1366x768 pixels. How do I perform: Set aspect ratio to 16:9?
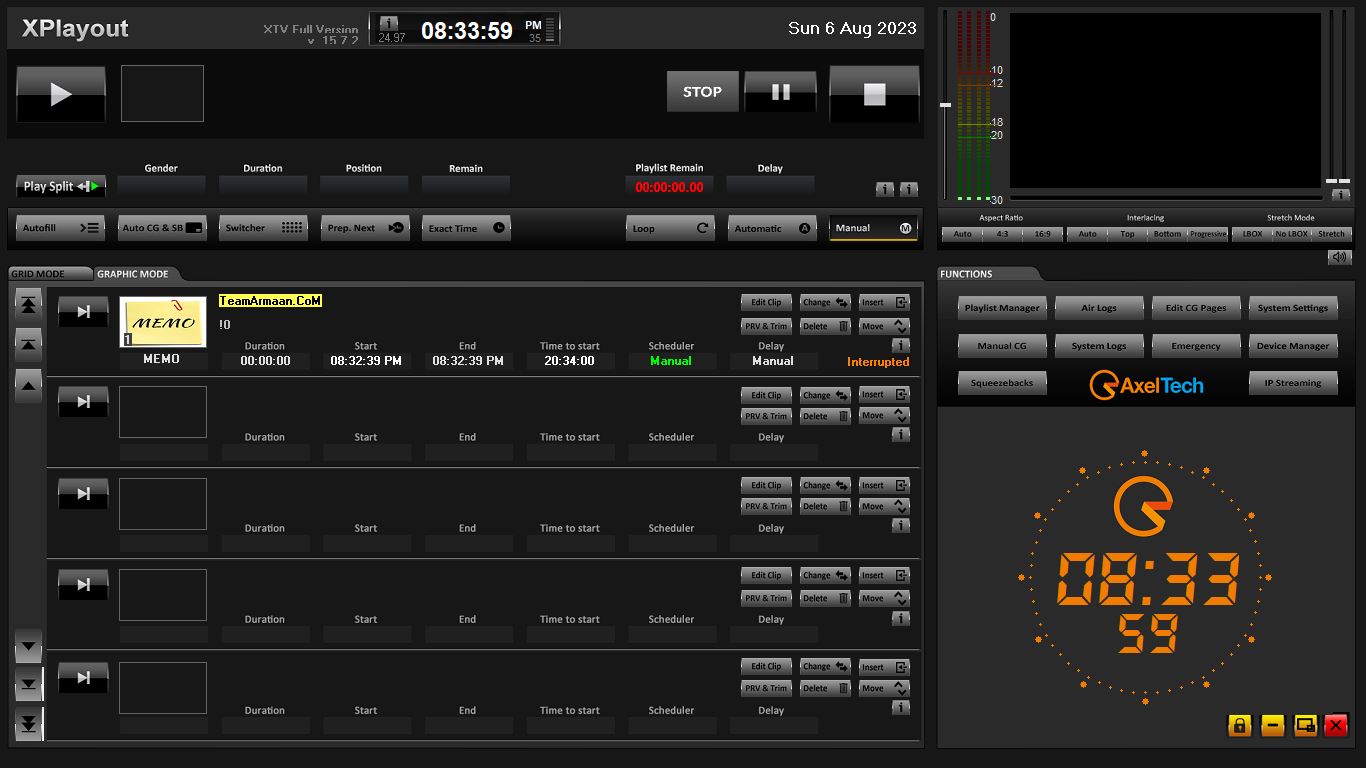pos(1043,234)
